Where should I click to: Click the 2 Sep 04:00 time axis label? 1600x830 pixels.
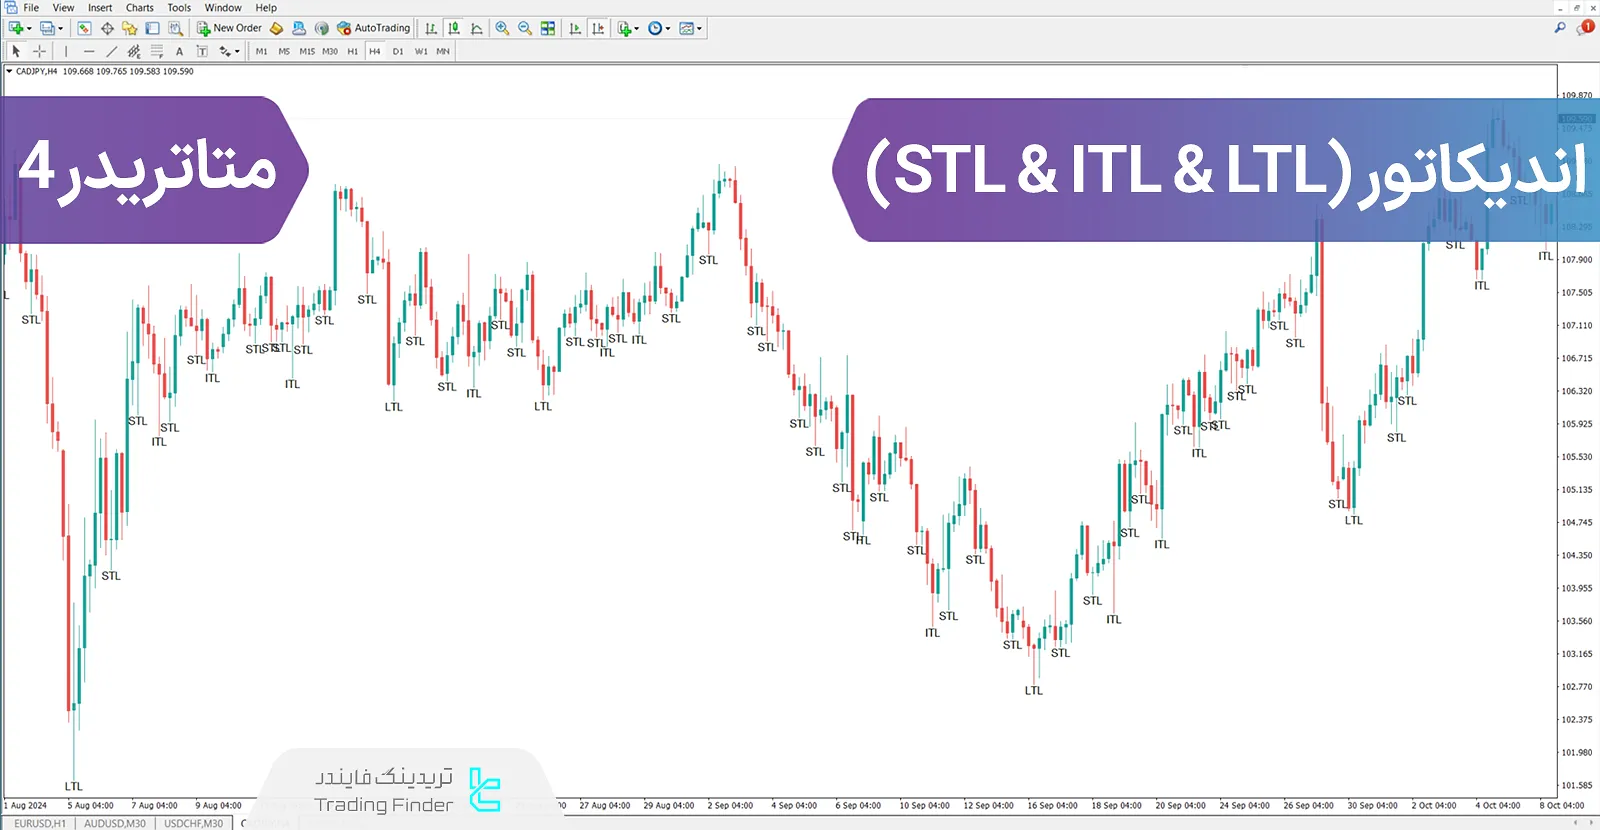tap(730, 805)
